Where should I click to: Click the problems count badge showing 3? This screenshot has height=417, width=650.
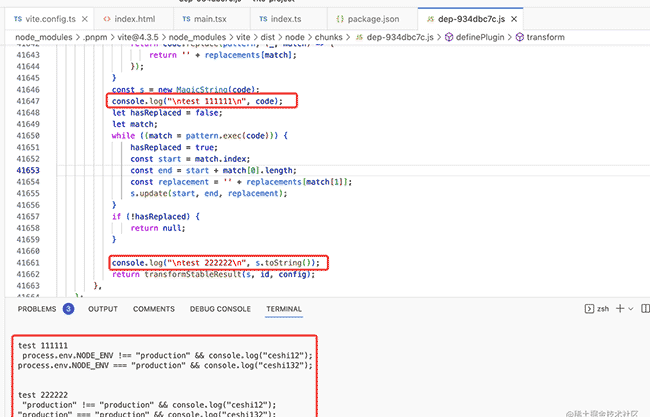point(68,309)
